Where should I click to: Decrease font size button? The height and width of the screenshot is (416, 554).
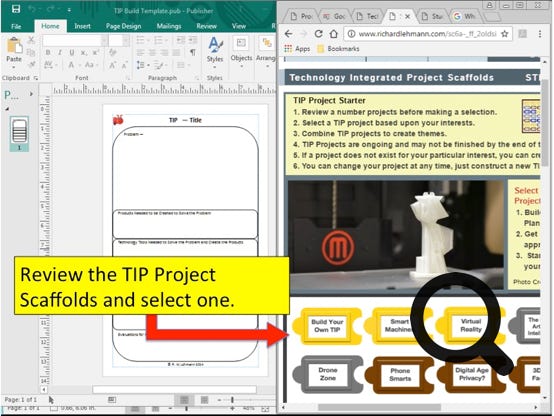(124, 65)
